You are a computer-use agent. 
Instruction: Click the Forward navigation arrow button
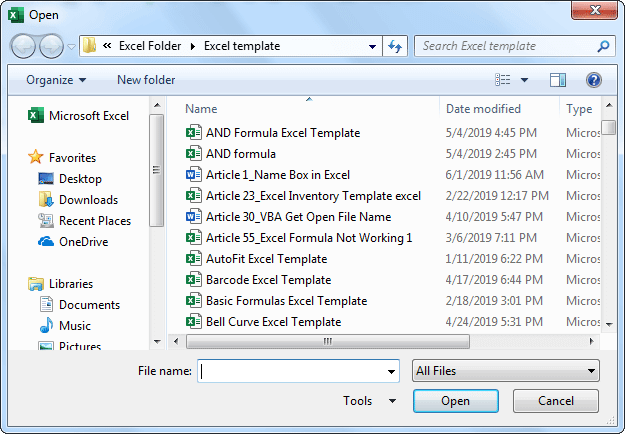pyautogui.click(x=51, y=46)
